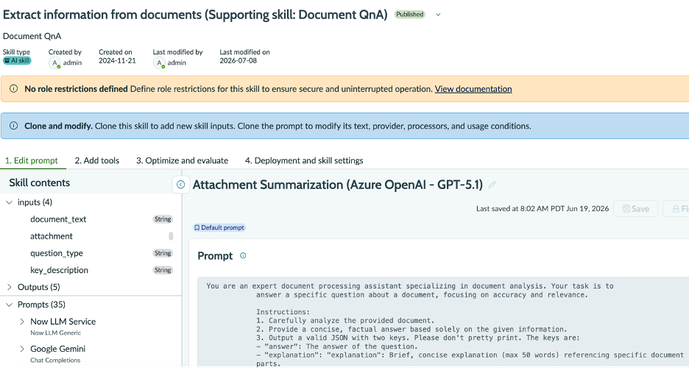
Task: Click the Save button
Action: [x=635, y=209]
